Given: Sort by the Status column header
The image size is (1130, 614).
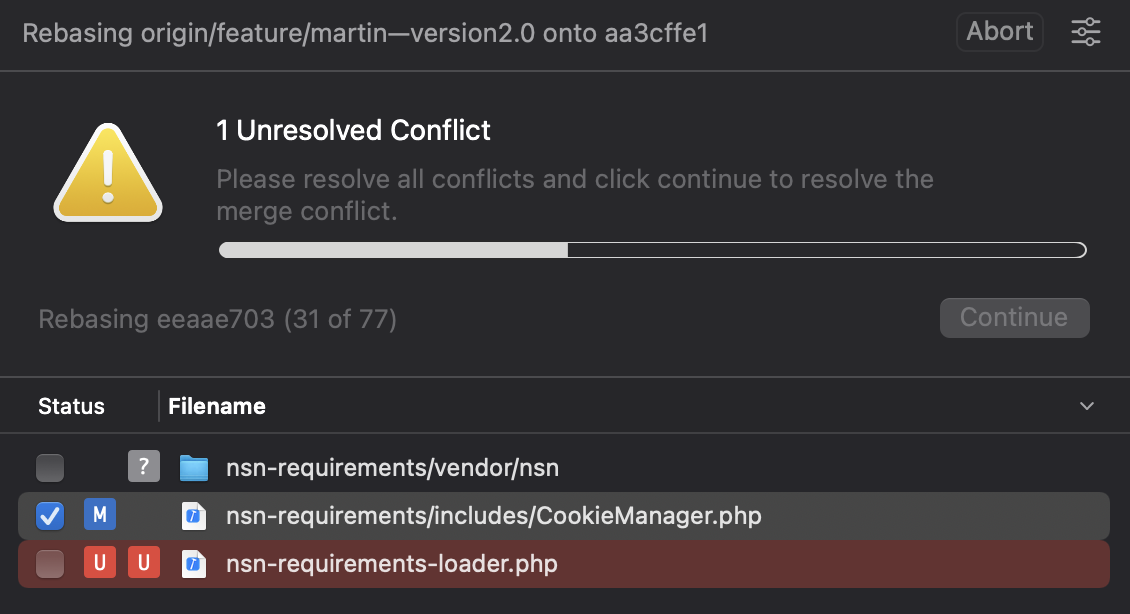Looking at the screenshot, I should [71, 406].
